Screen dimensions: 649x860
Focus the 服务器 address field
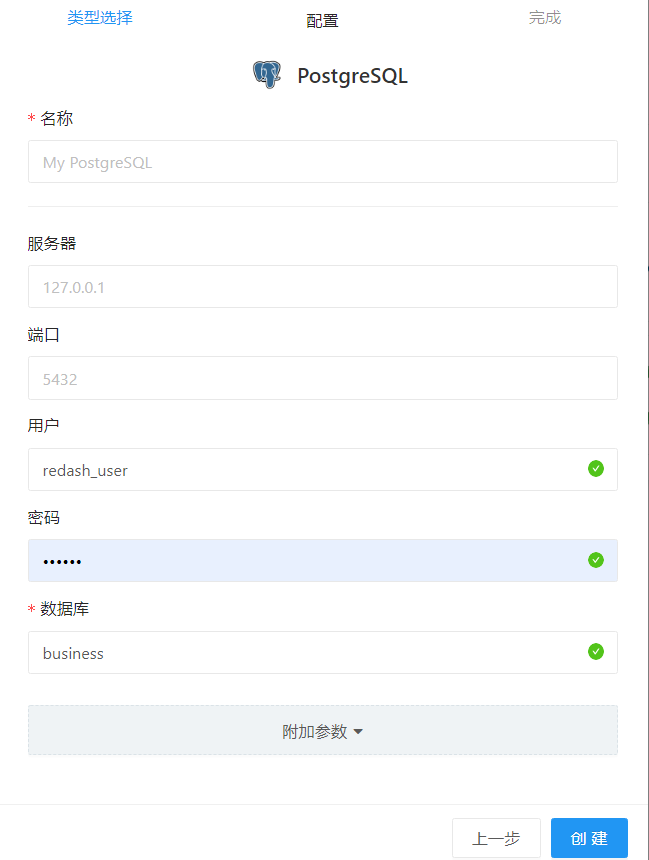324,286
